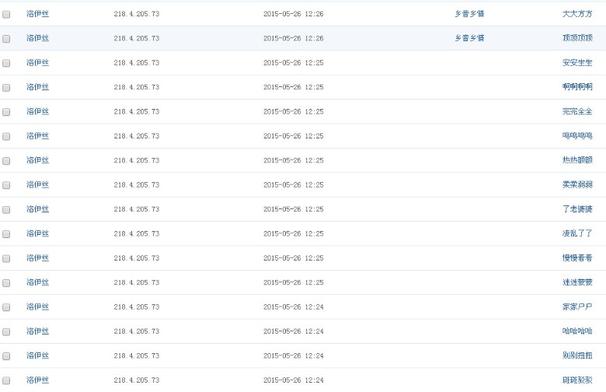Click the 安安生生 link
This screenshot has height=392, width=606.
click(577, 63)
